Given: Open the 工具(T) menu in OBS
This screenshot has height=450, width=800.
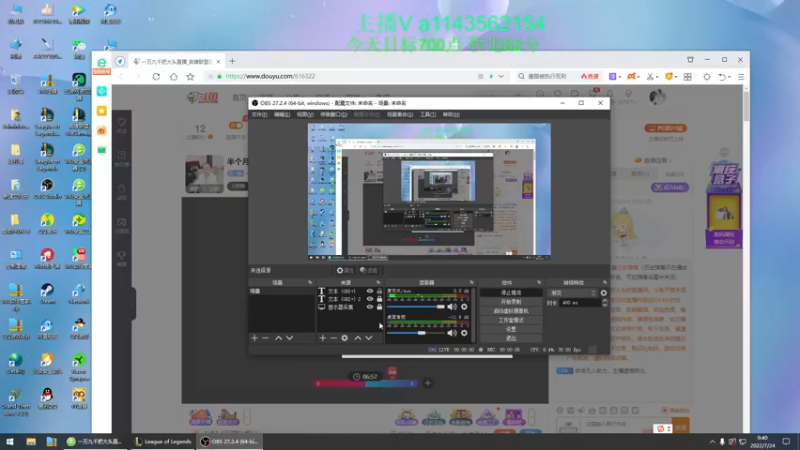Looking at the screenshot, I should click(x=428, y=114).
